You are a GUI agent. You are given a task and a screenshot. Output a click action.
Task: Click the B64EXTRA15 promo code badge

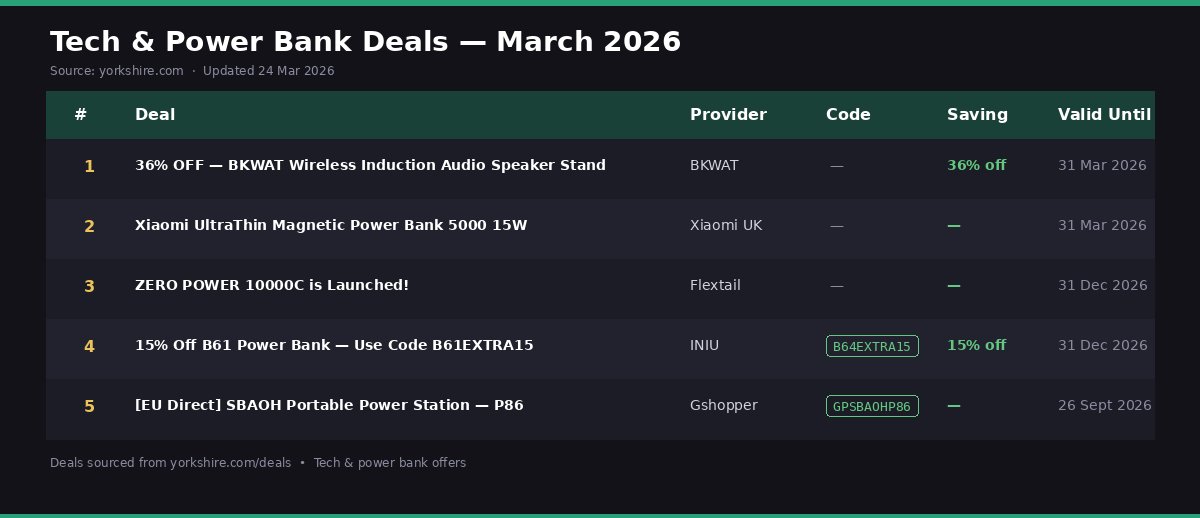tap(872, 346)
